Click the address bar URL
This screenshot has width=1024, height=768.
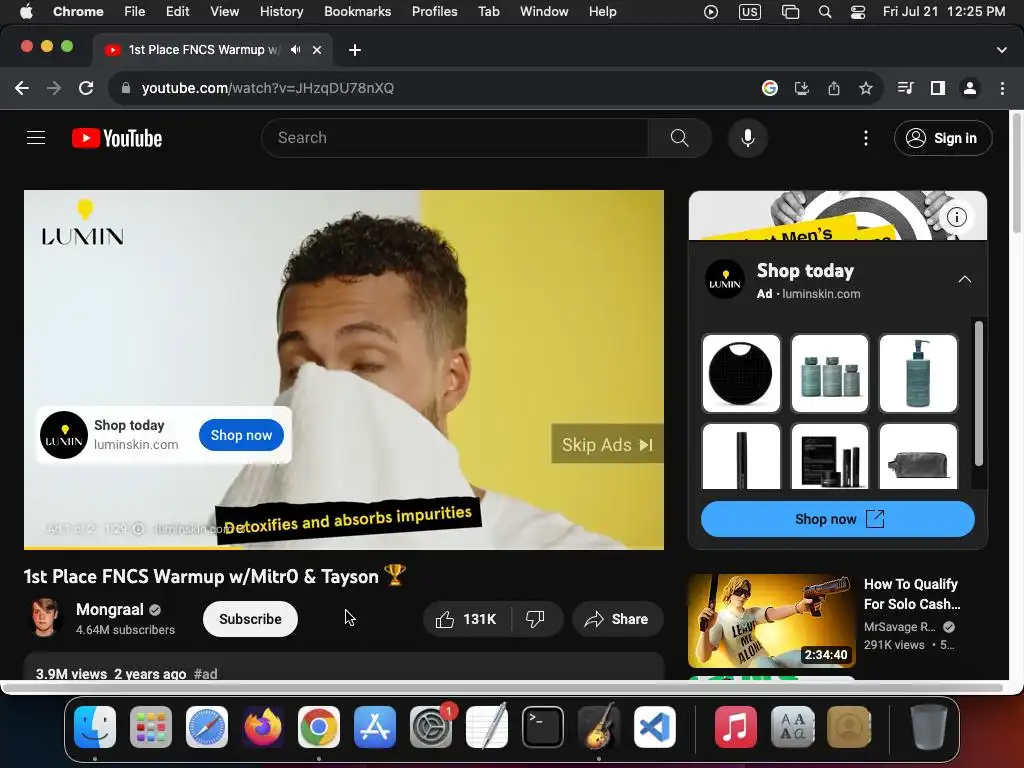[268, 88]
